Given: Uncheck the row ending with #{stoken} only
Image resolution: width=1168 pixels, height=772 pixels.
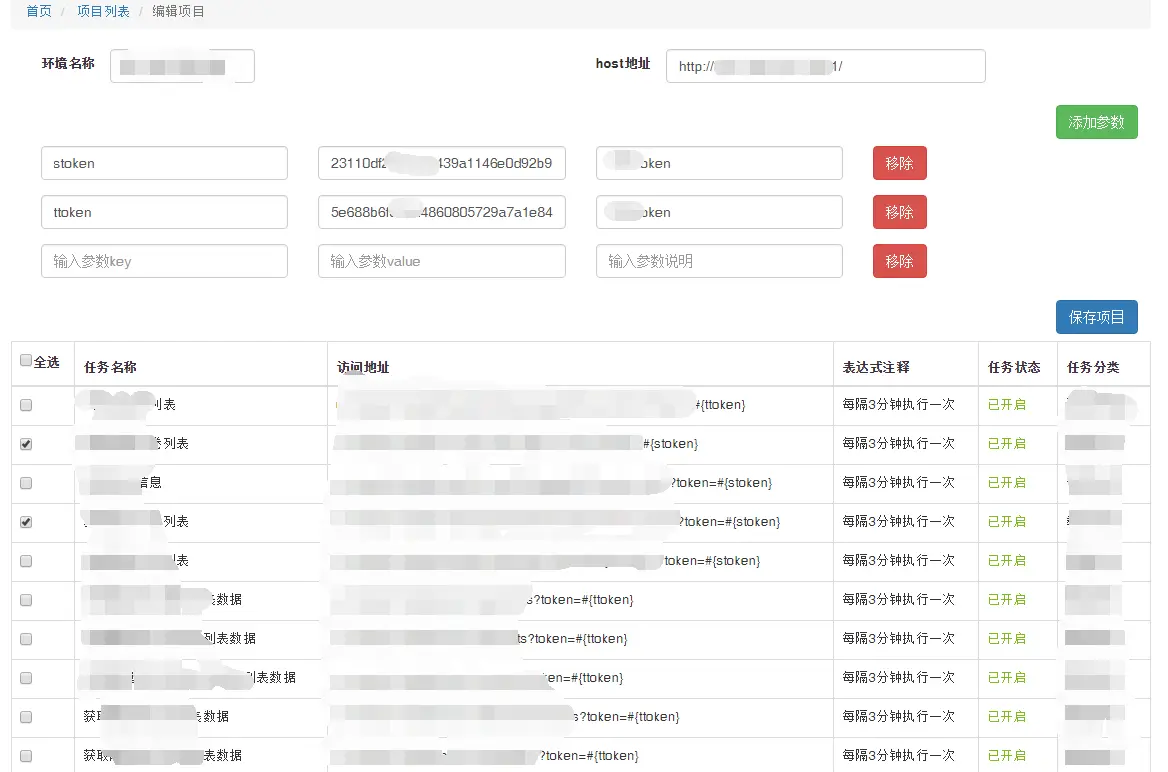Looking at the screenshot, I should click(x=26, y=444).
